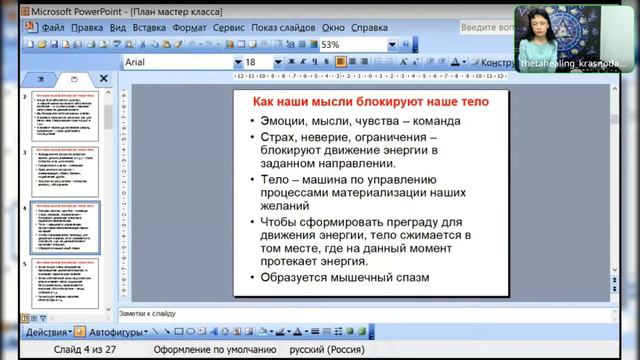The height and width of the screenshot is (360, 640).
Task: Open the Окно menu
Action: 333,28
